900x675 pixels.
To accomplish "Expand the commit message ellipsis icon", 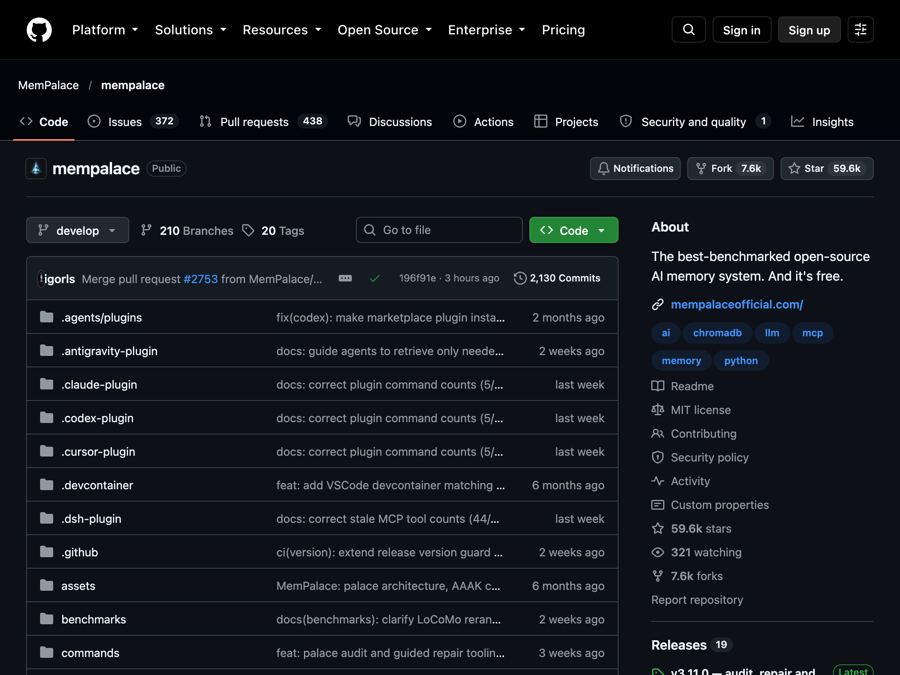I will 345,278.
